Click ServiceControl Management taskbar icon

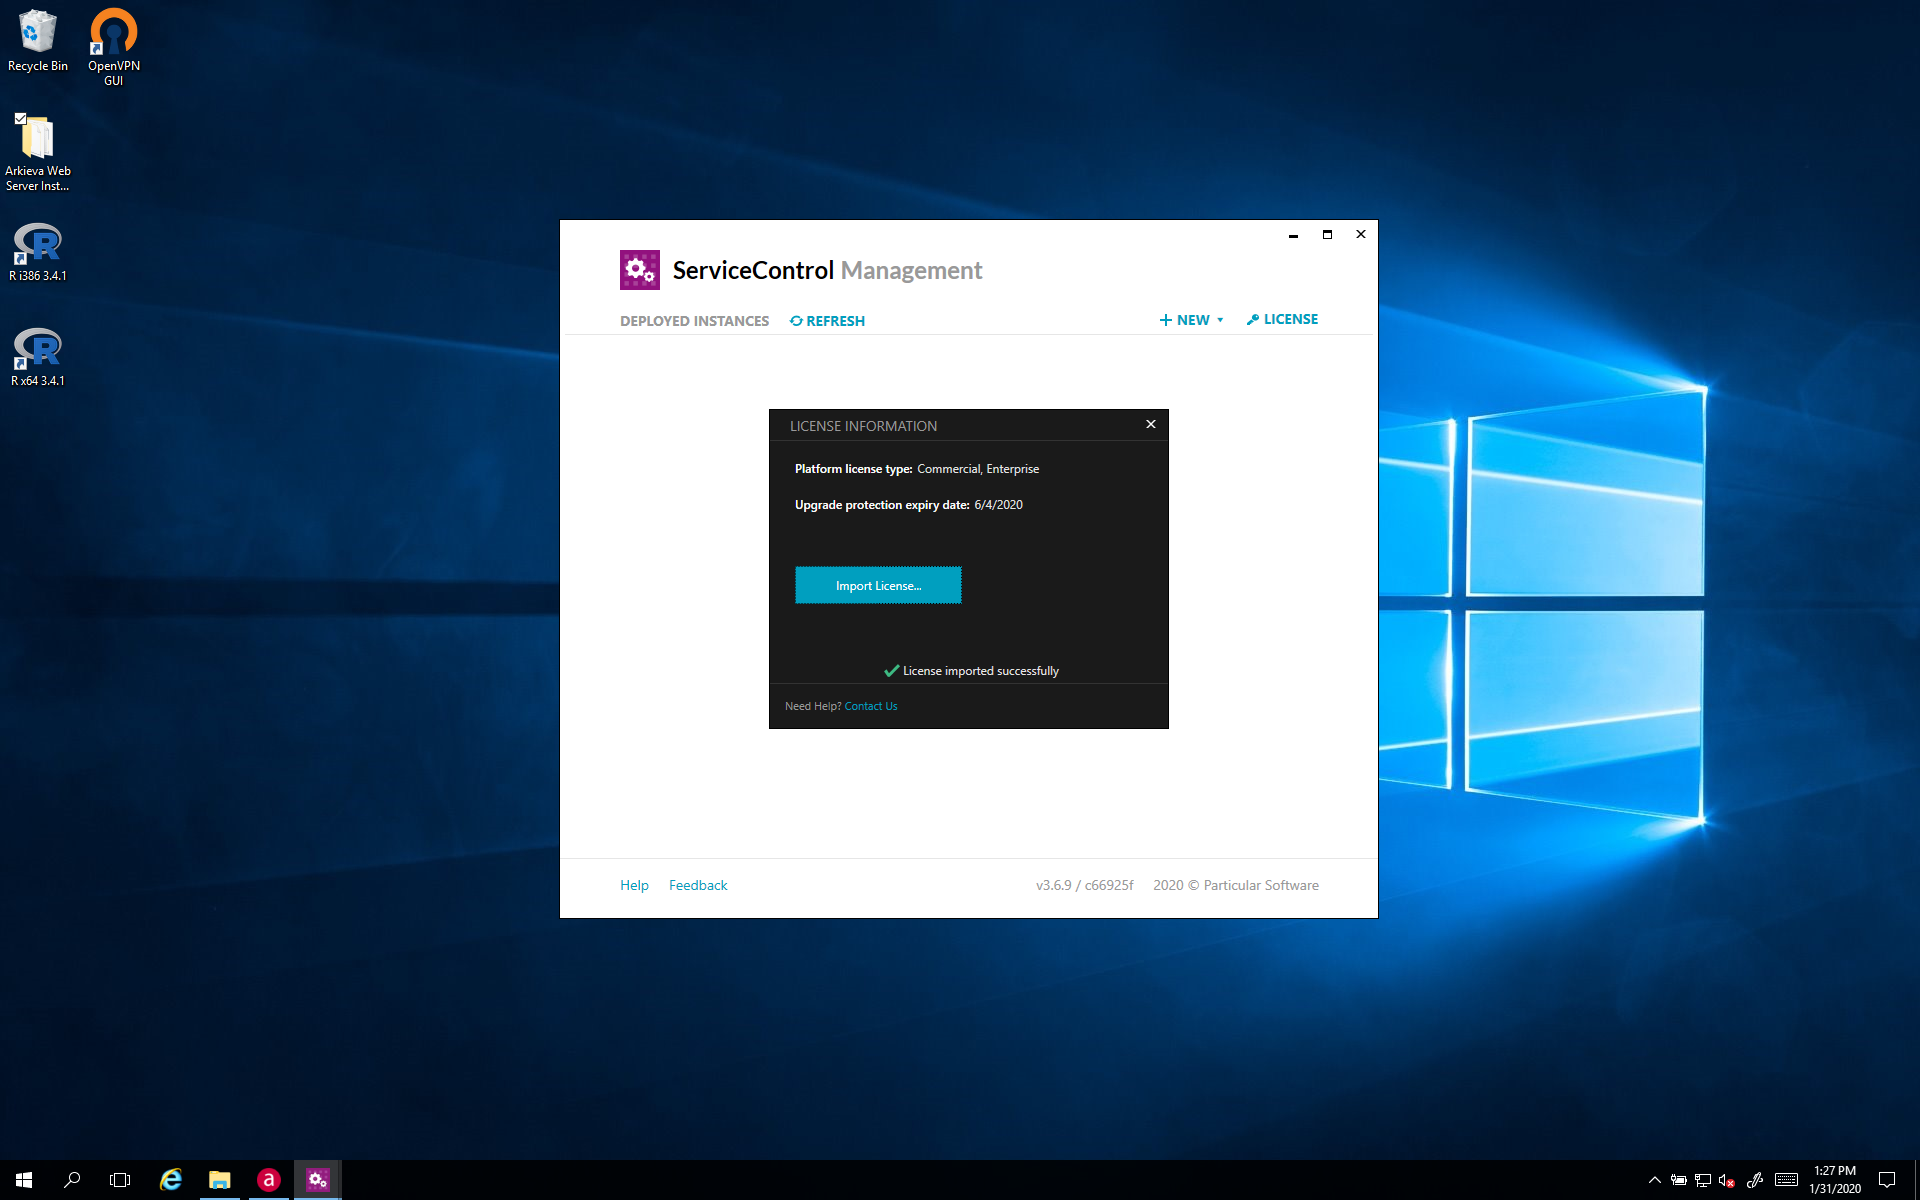pyautogui.click(x=318, y=1180)
